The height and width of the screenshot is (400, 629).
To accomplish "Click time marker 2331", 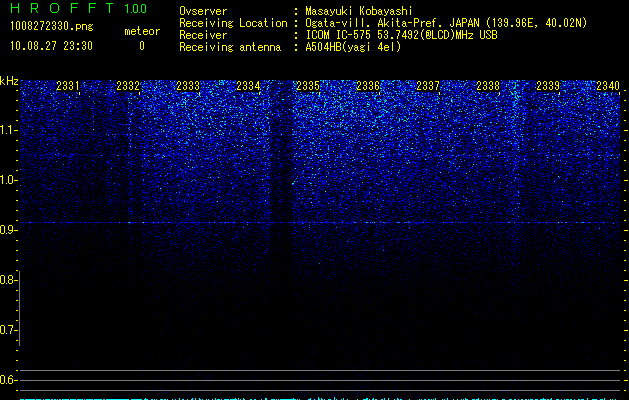I will pos(68,86).
